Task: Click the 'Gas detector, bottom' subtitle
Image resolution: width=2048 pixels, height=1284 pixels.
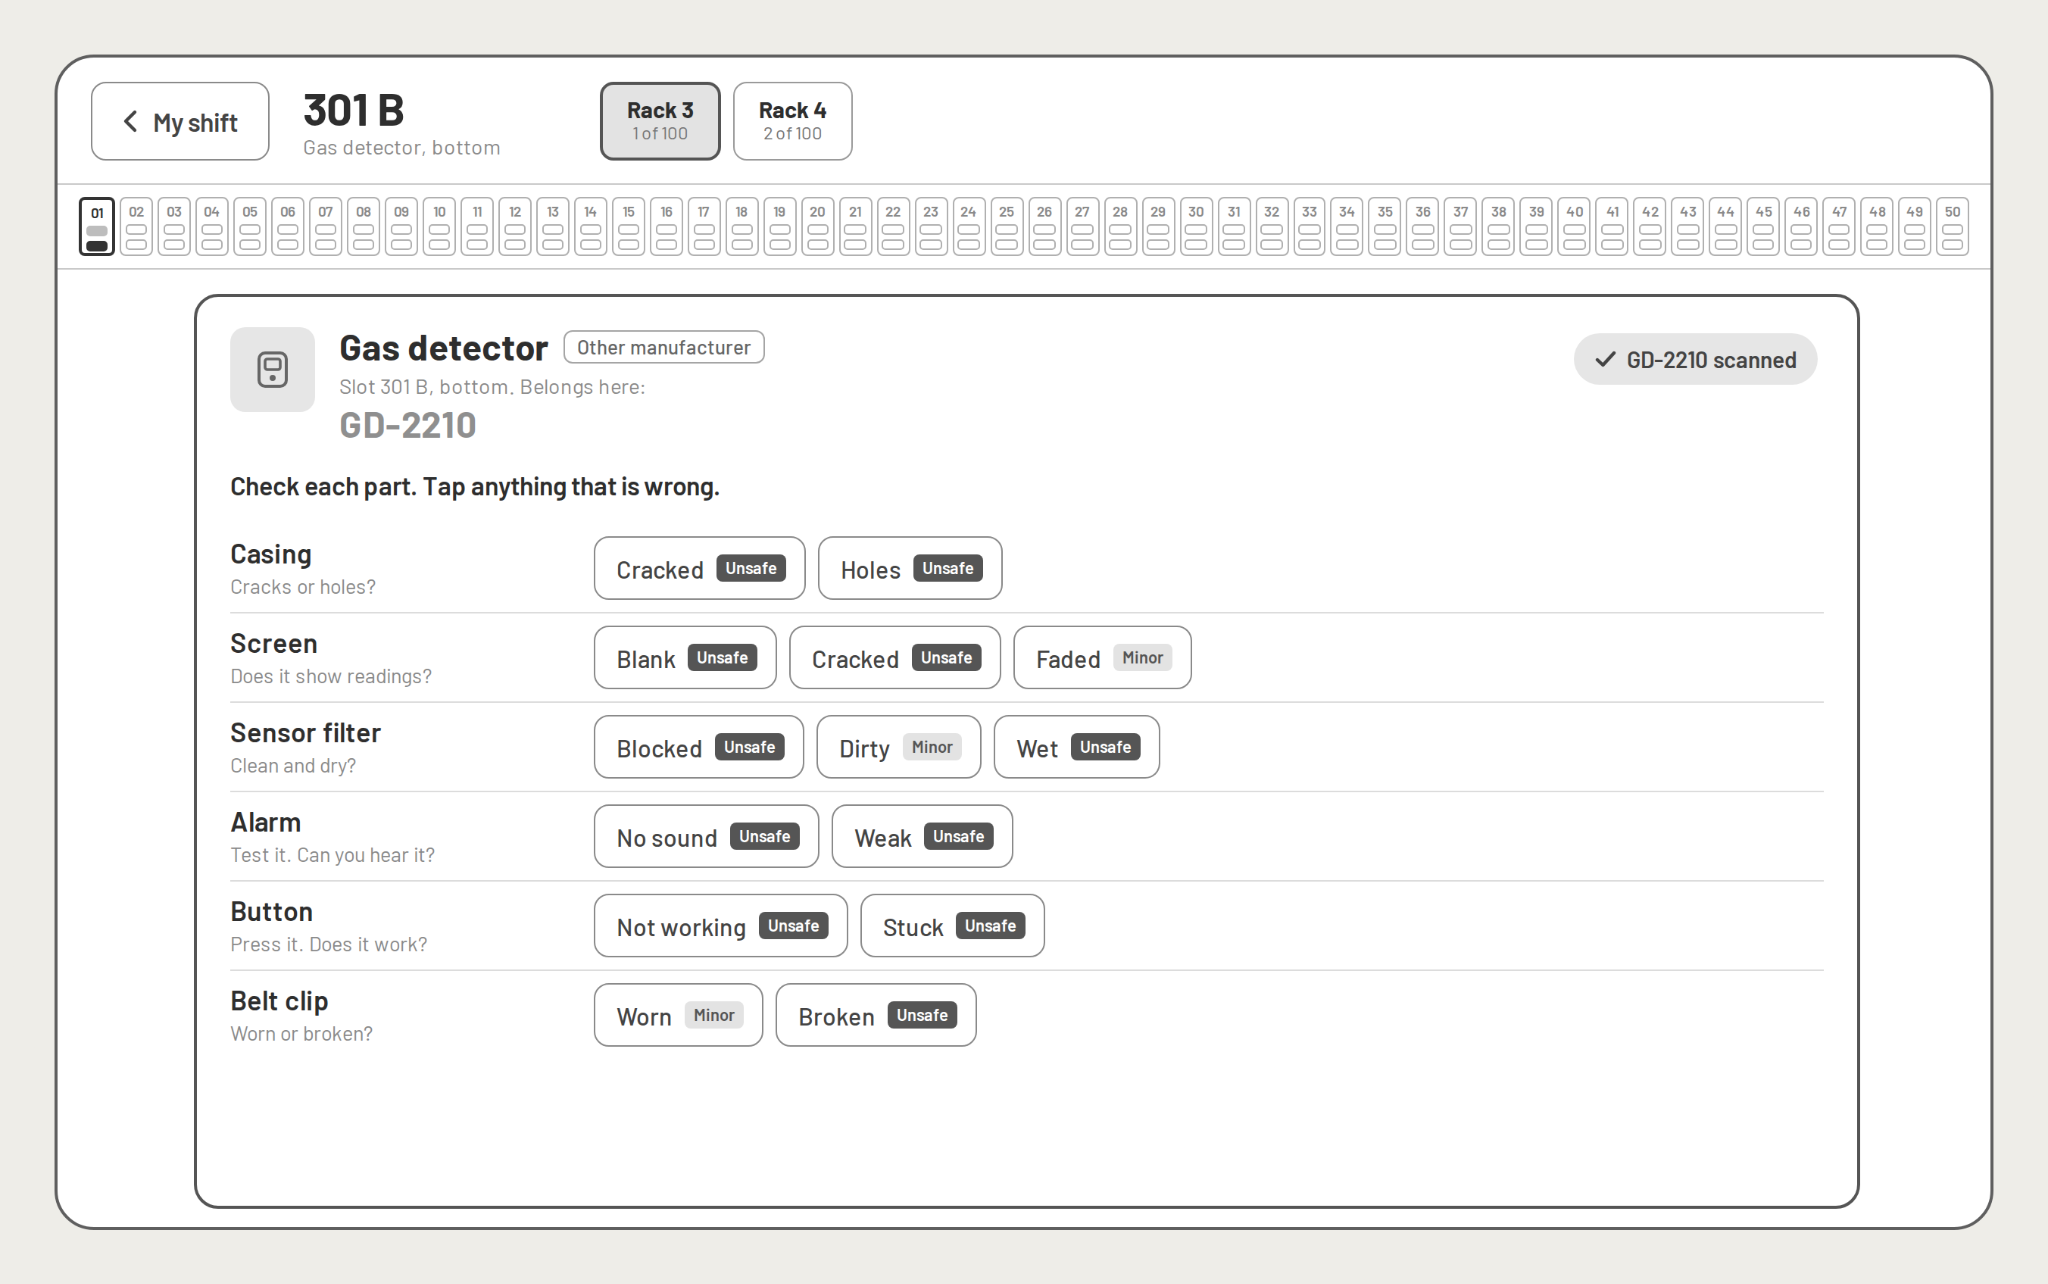Action: pos(401,148)
